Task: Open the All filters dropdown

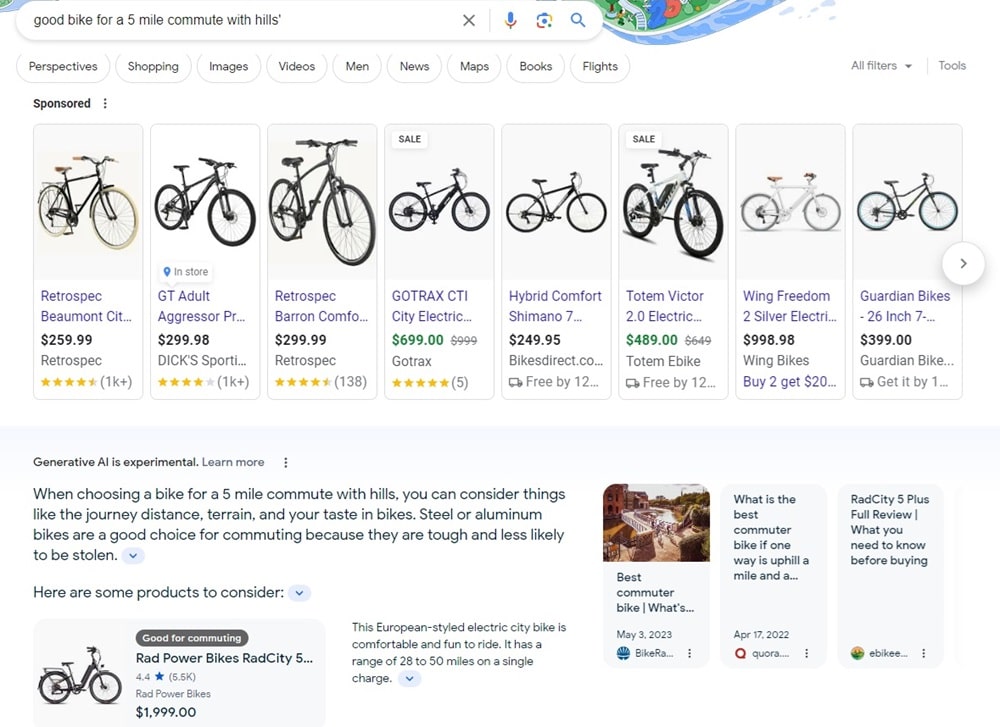Action: click(x=879, y=66)
